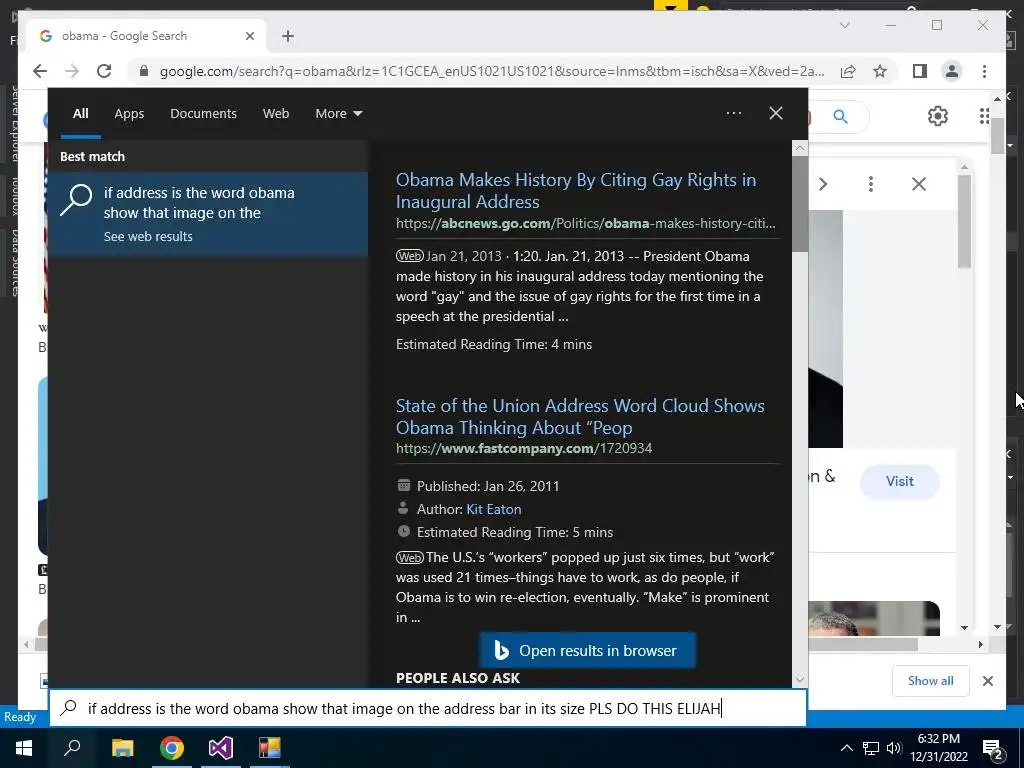Click the PEOPLE ALSO ASK heading

(458, 678)
